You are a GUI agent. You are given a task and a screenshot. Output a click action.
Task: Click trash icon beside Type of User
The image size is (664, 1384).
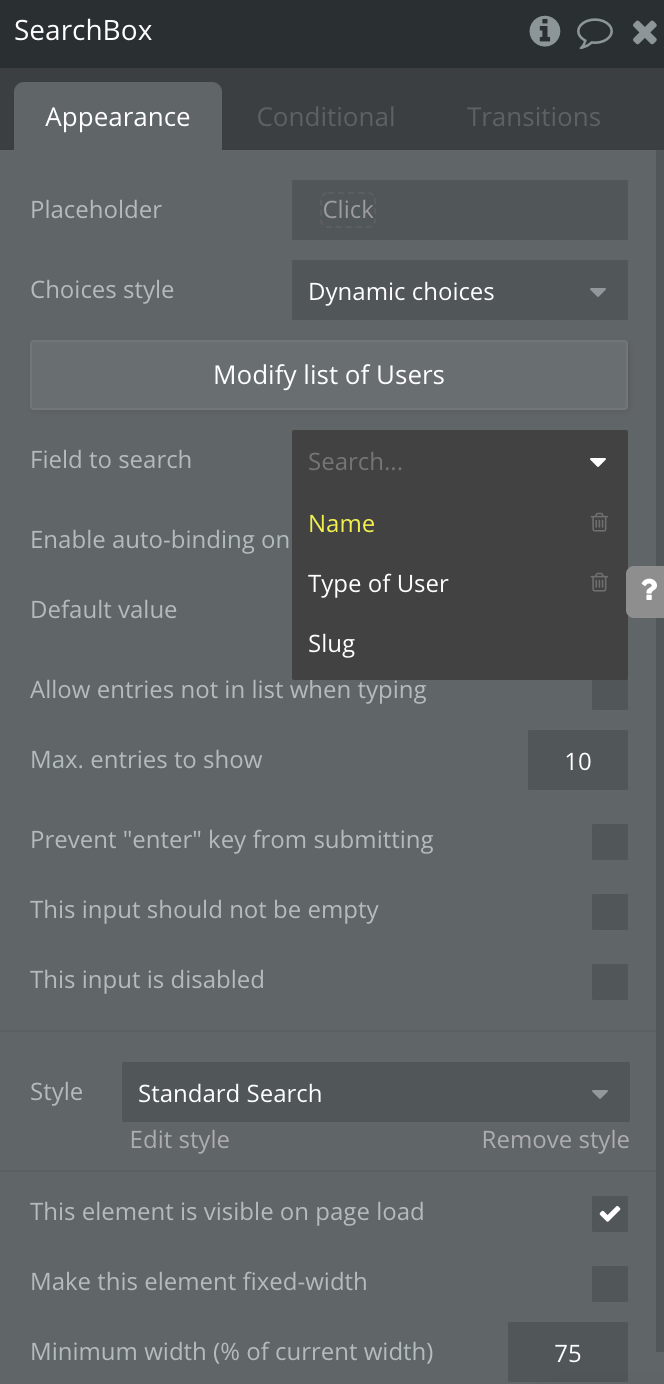pyautogui.click(x=599, y=582)
